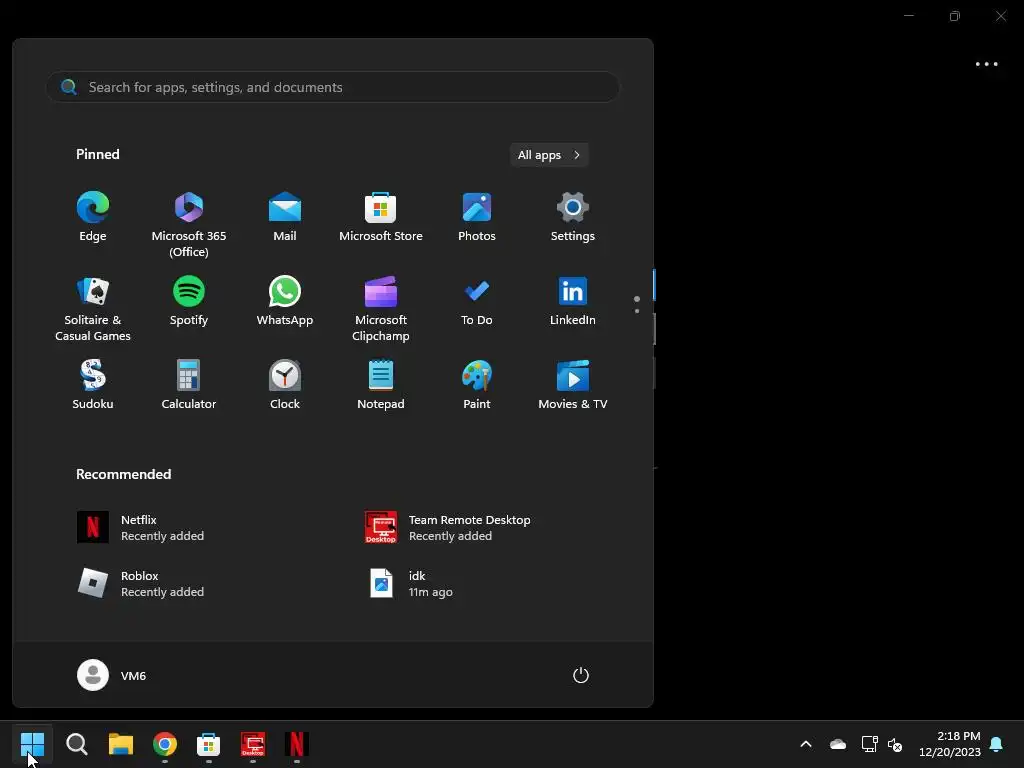
Task: Open File Explorer from taskbar
Action: coord(121,744)
